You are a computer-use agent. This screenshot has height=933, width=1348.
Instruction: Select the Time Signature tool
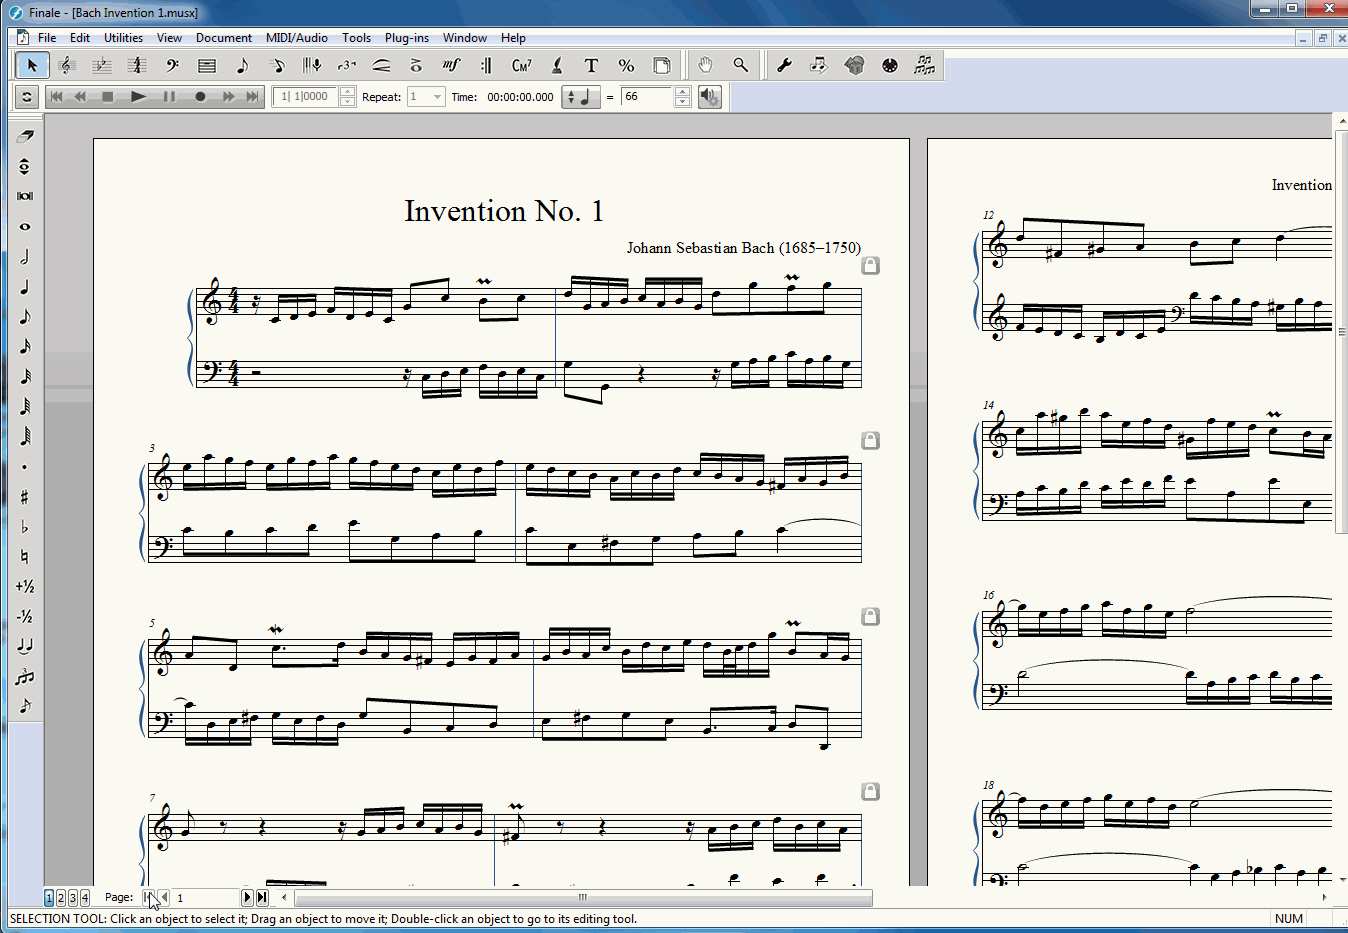[137, 66]
